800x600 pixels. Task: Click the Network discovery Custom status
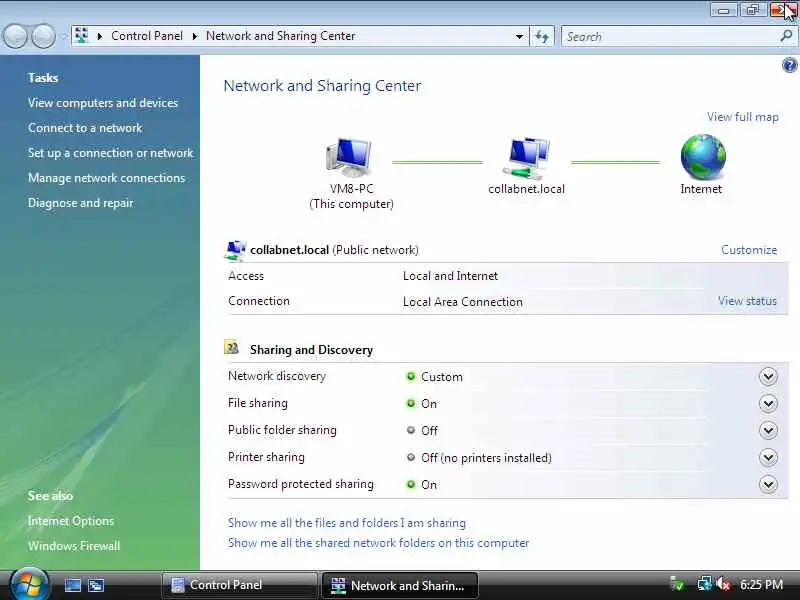[442, 377]
